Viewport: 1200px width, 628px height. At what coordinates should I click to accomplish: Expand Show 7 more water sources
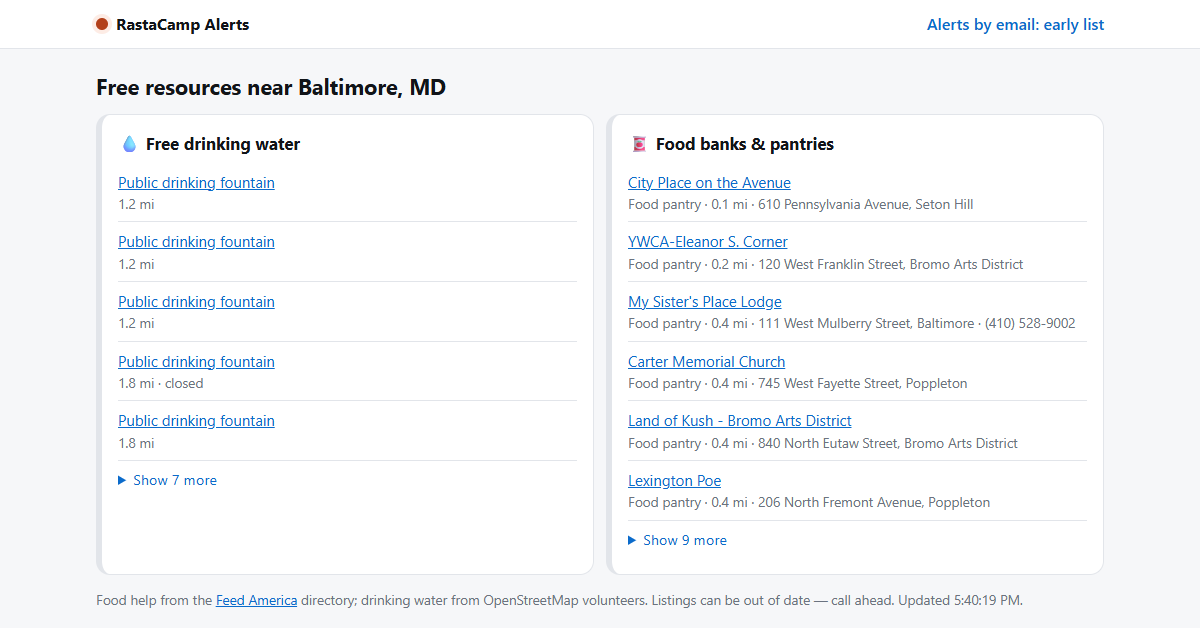167,481
